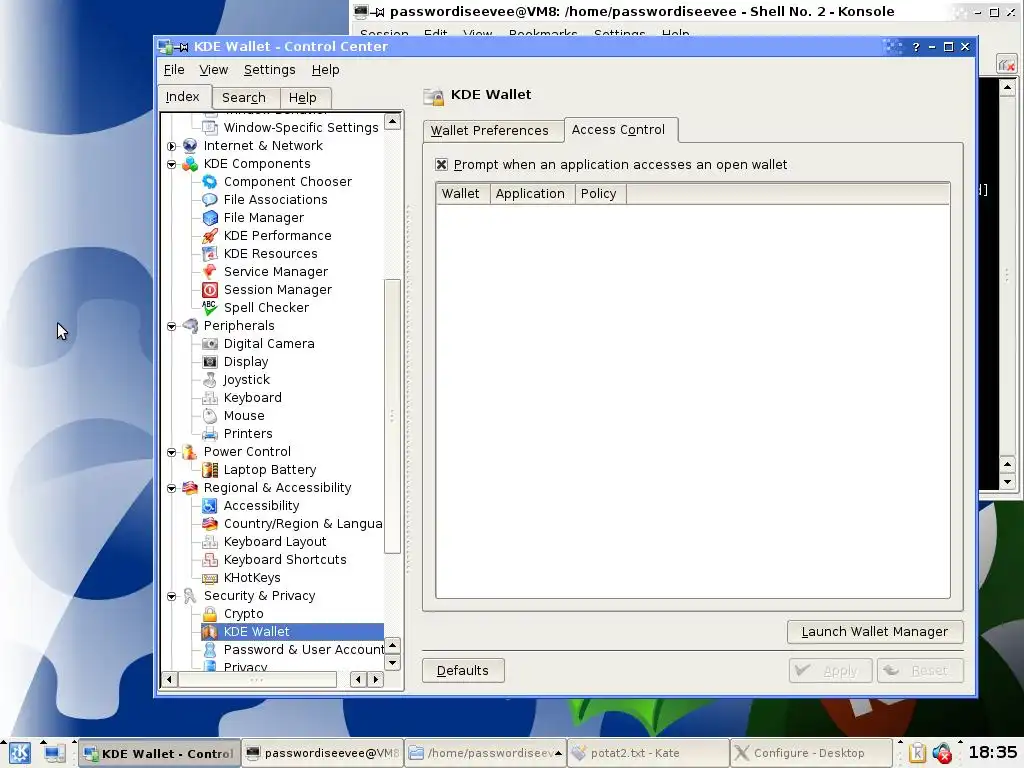Open the K menu launcher icon
1024x768 pixels.
tap(19, 753)
